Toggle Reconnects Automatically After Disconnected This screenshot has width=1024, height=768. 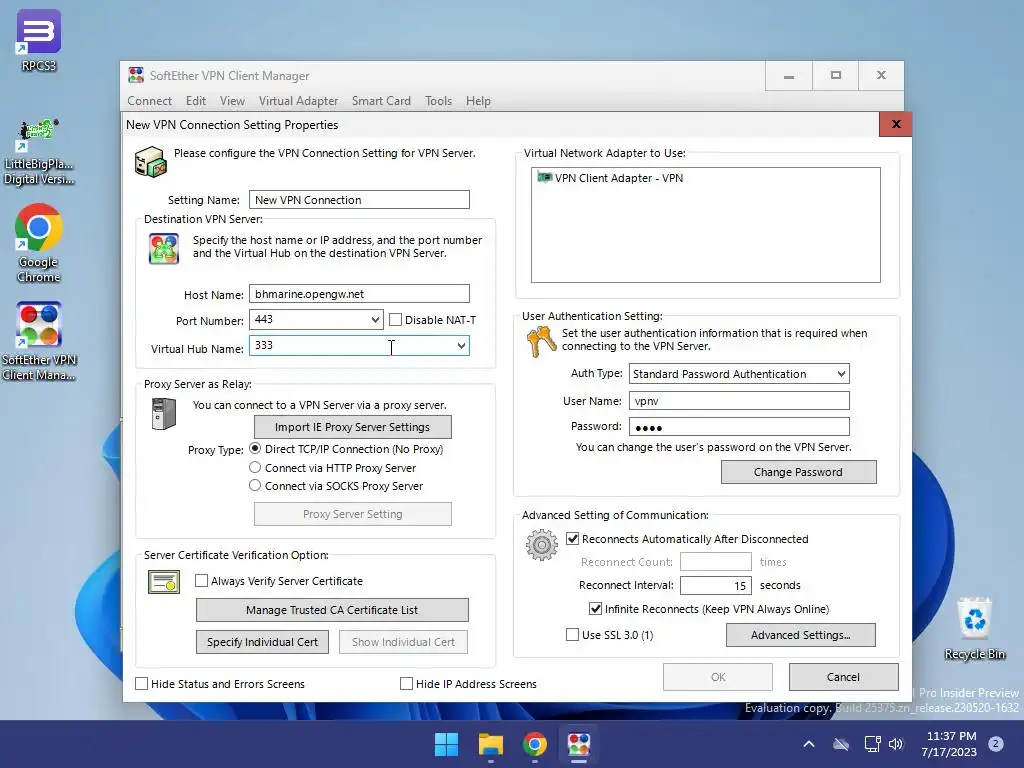pyautogui.click(x=572, y=539)
